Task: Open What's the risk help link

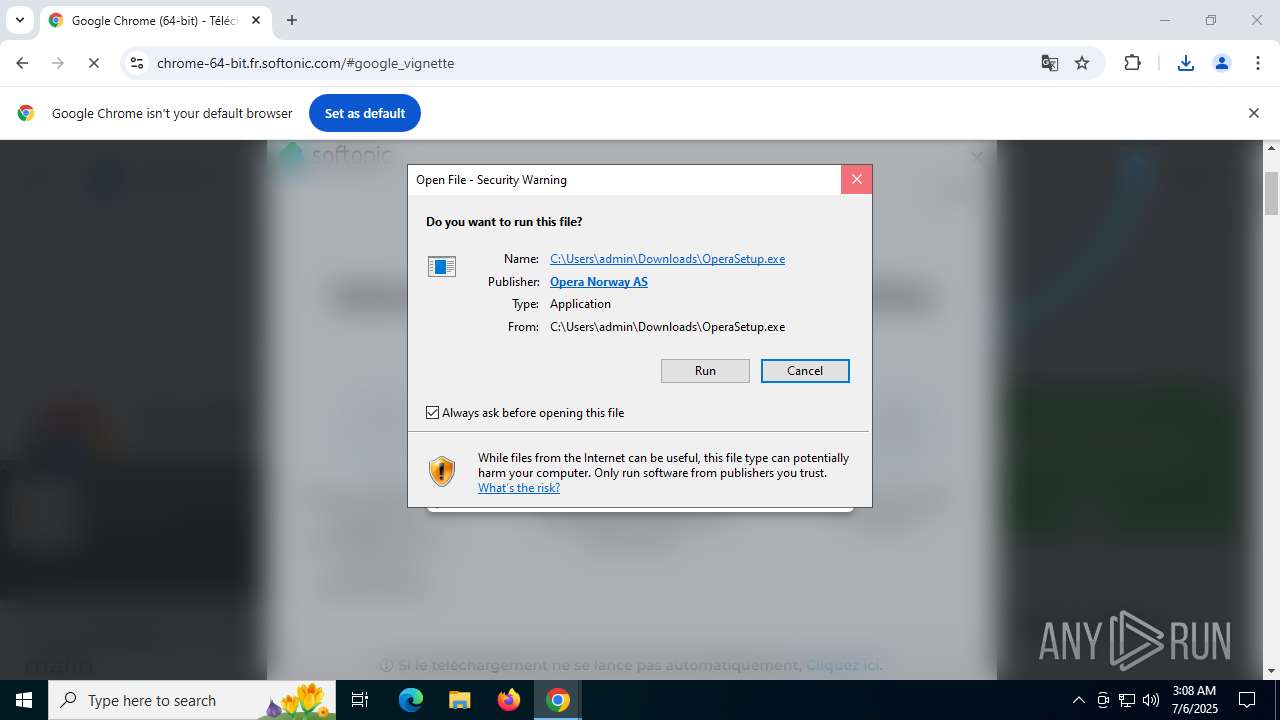Action: (519, 488)
